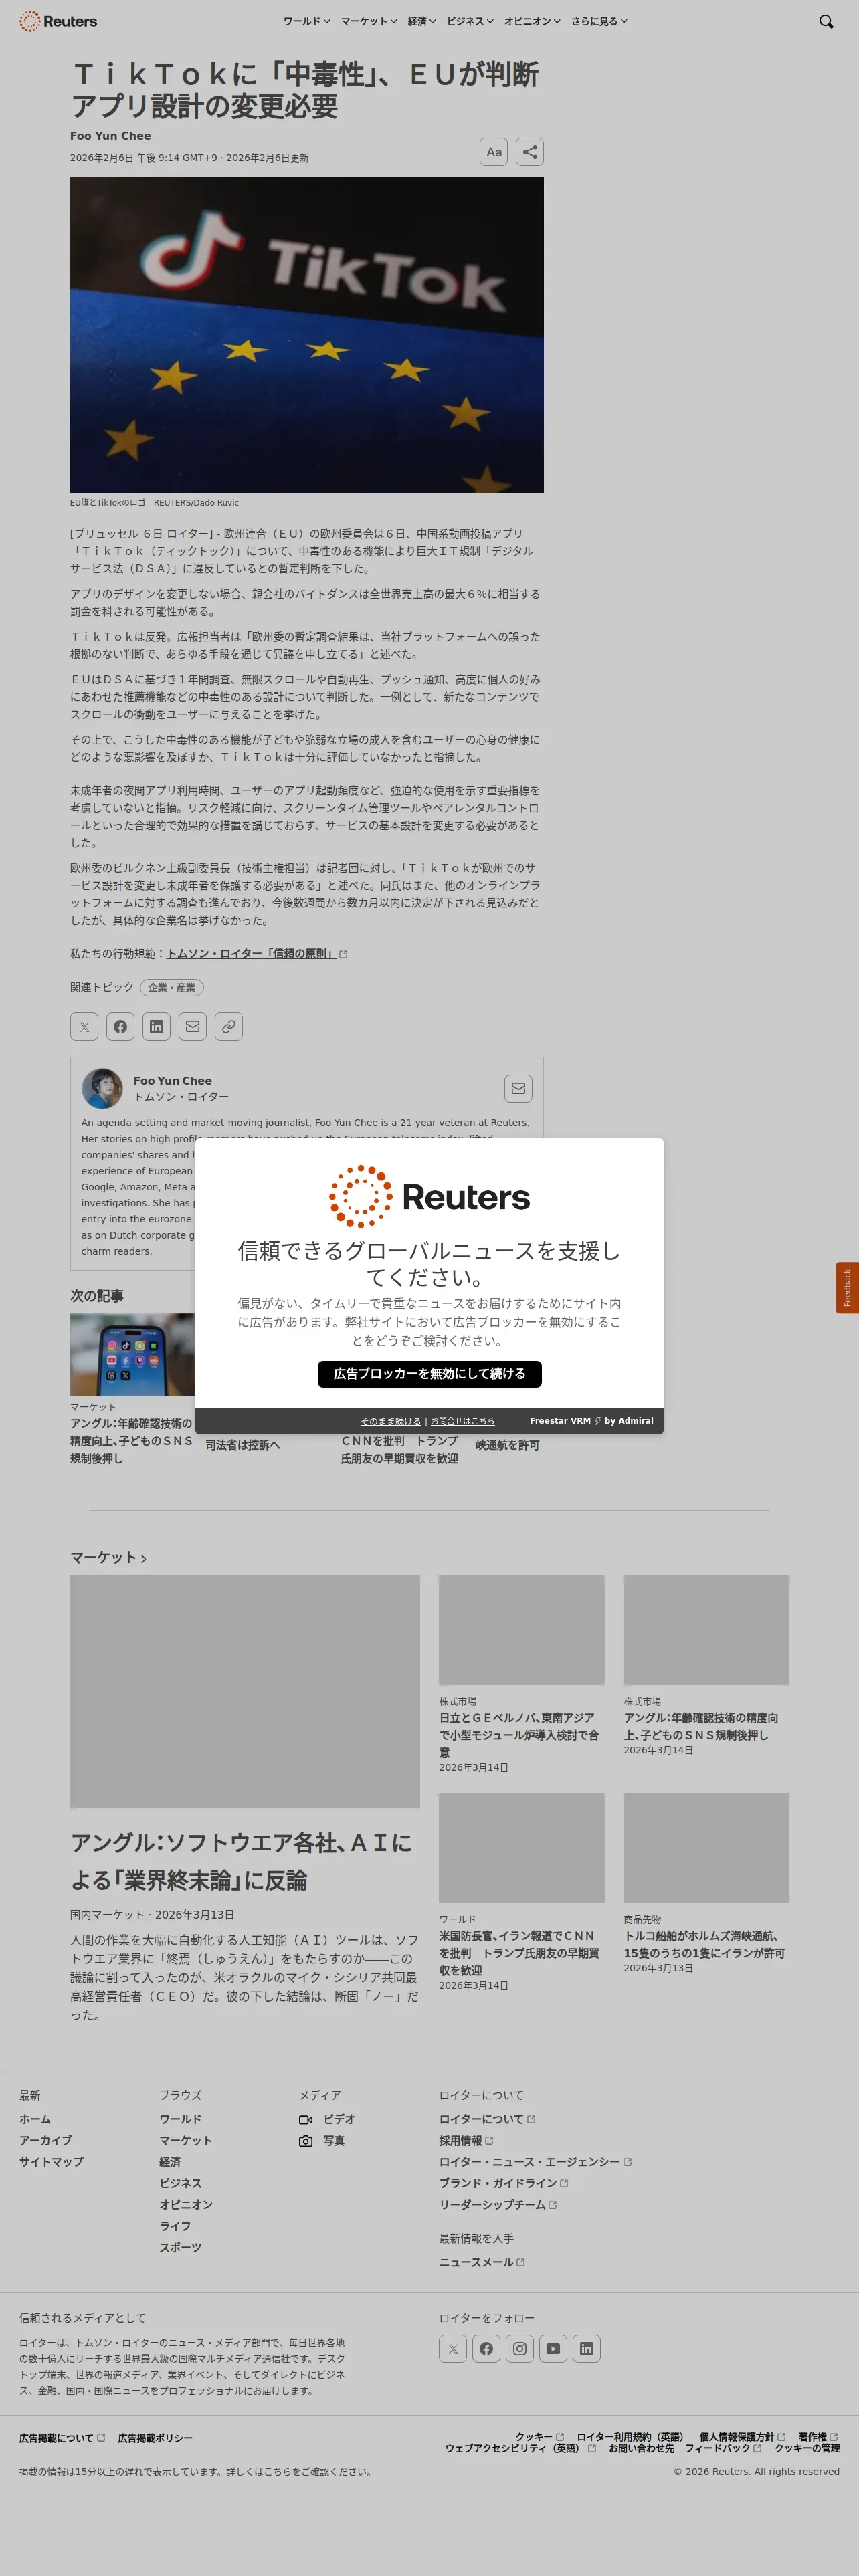Image resolution: width=859 pixels, height=2576 pixels.
Task: Open the search magnifier icon in header
Action: pyautogui.click(x=826, y=21)
